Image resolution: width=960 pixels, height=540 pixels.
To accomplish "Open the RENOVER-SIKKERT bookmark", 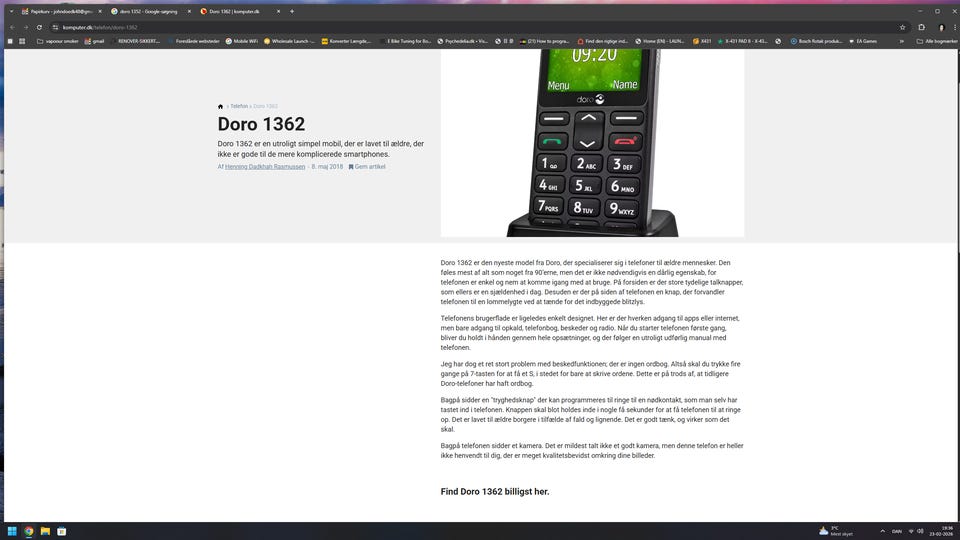I will coord(135,41).
